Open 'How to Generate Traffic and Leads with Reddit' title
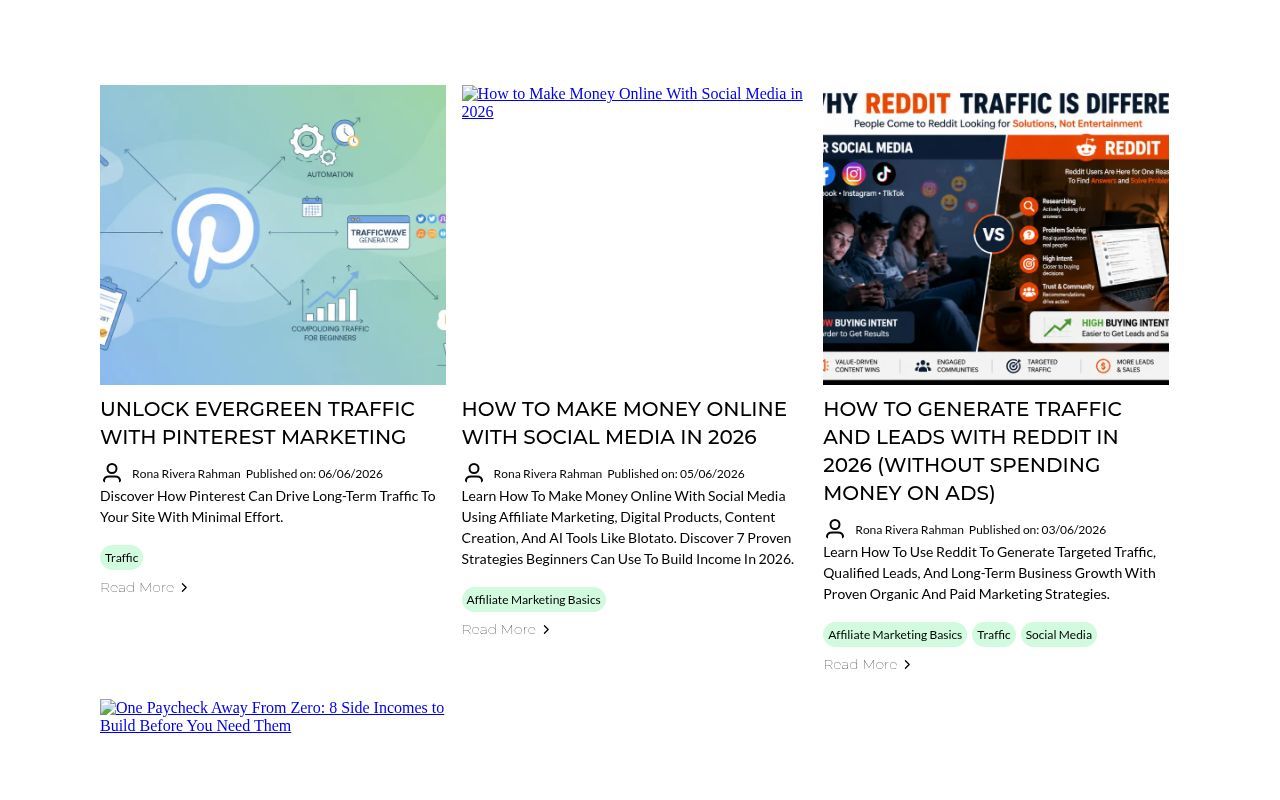1280x800 pixels. (972, 451)
